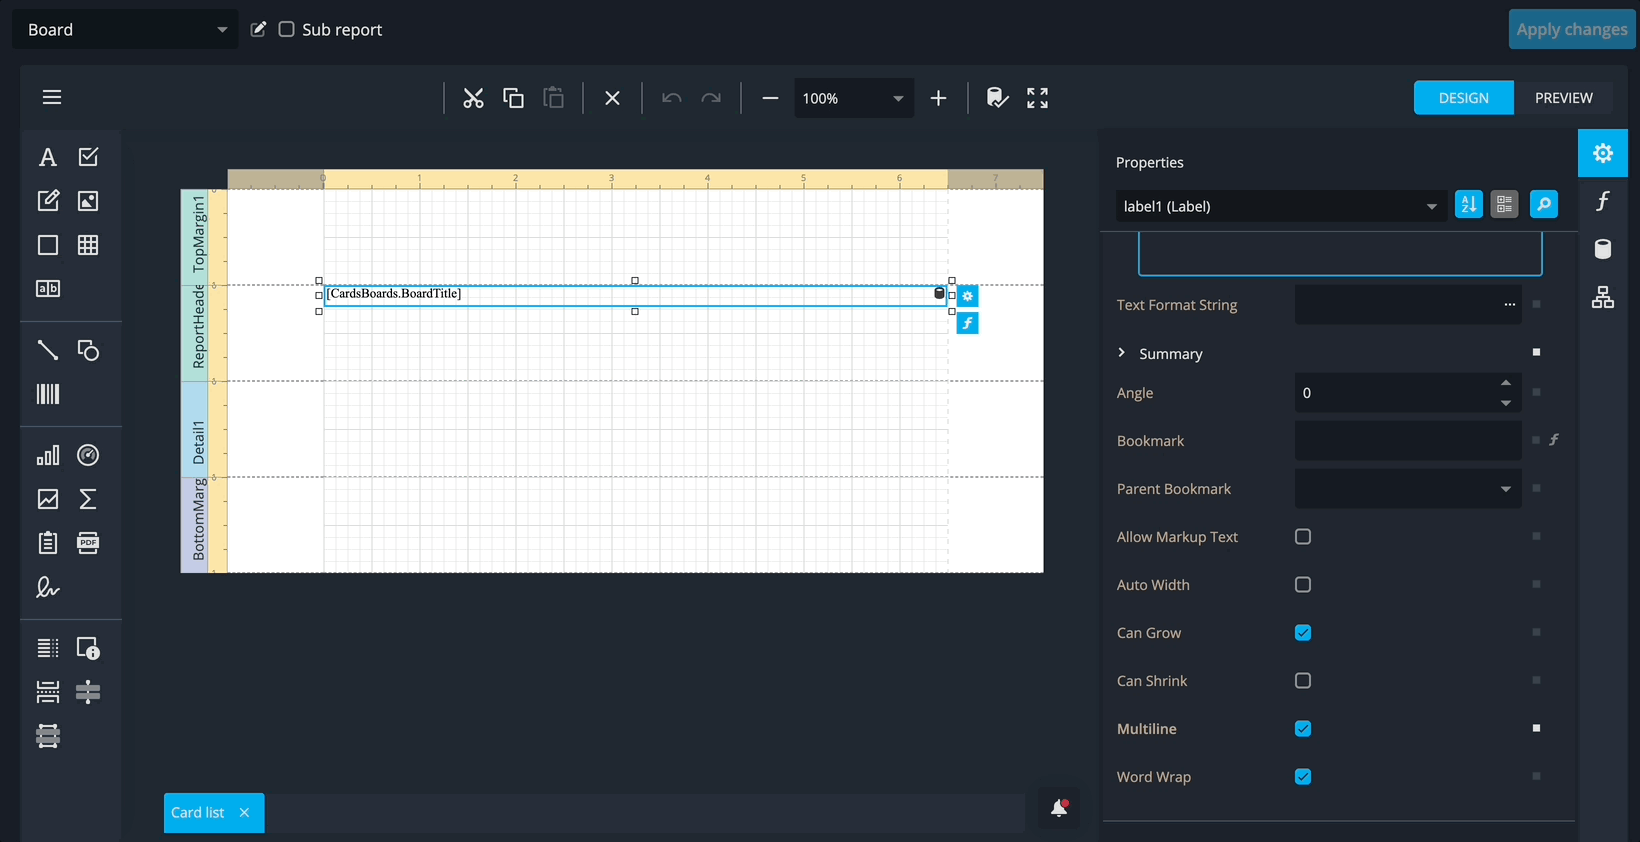The image size is (1640, 842).
Task: Toggle full screen mode
Action: (x=1037, y=98)
